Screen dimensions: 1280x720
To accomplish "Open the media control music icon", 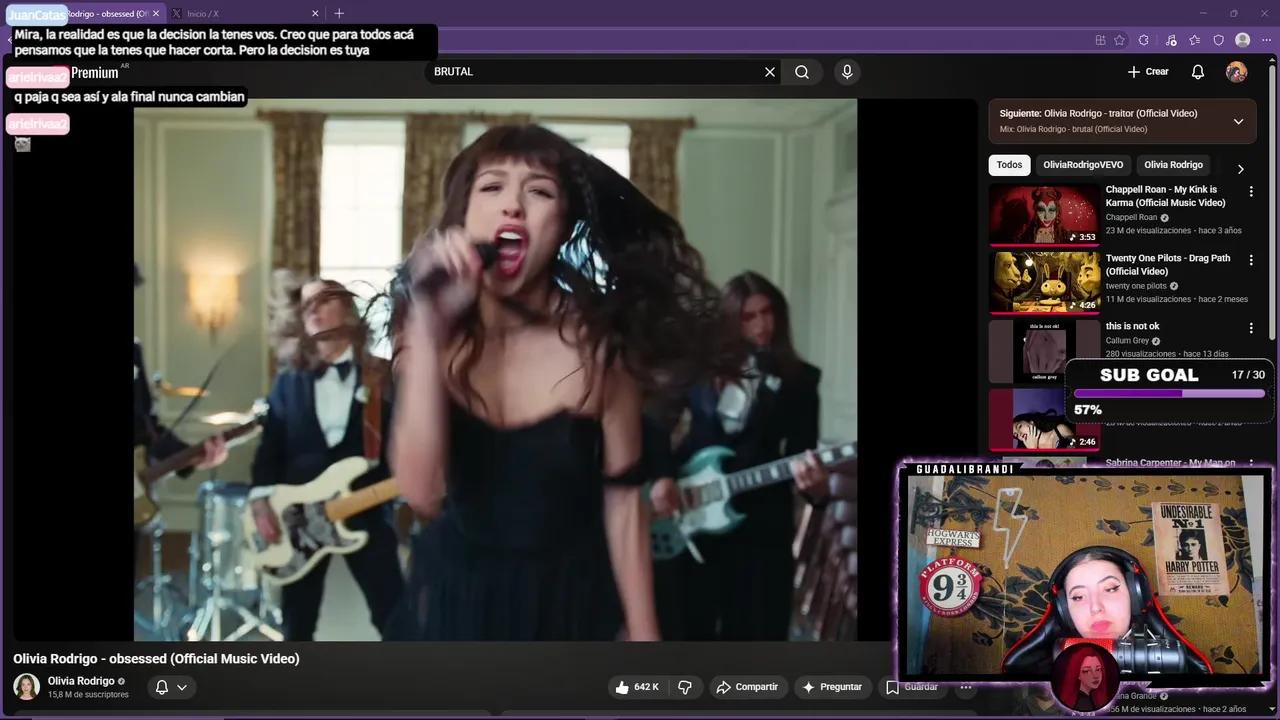I will pos(1170,40).
